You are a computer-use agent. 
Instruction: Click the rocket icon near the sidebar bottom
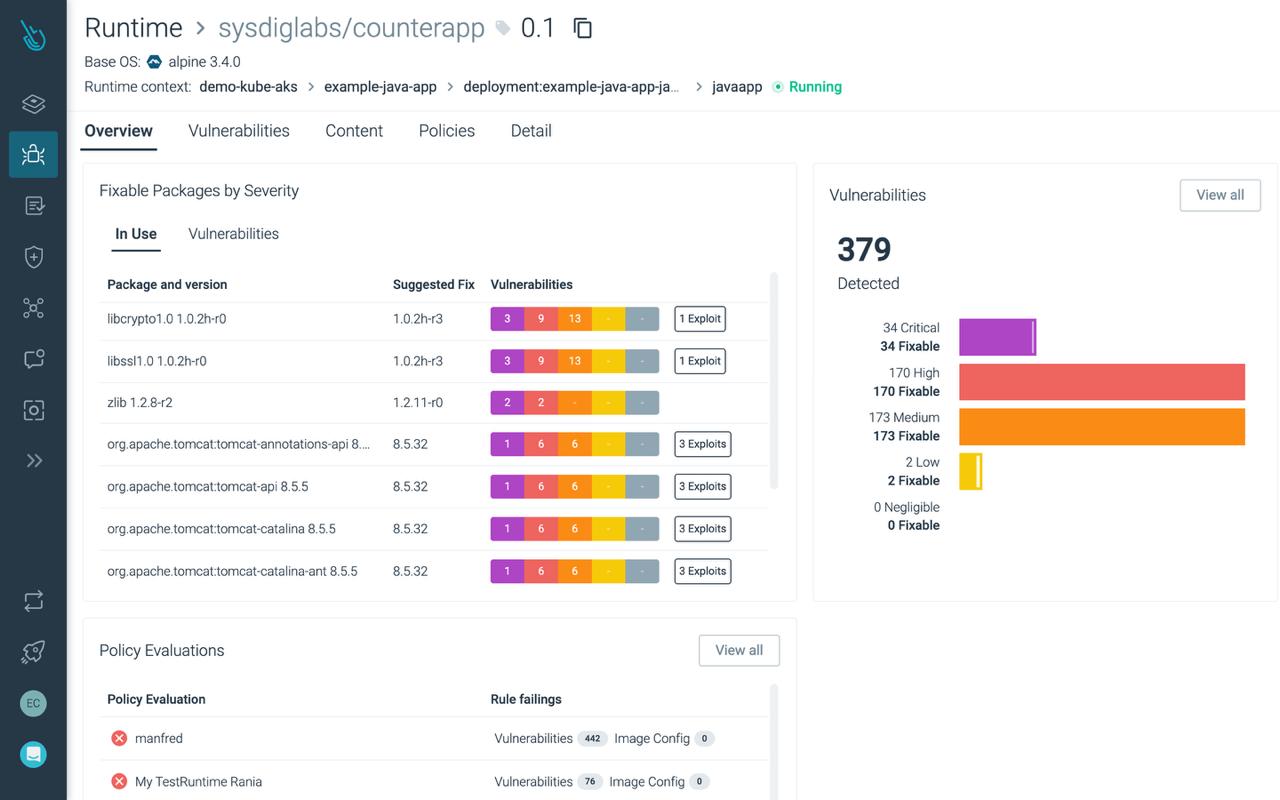pyautogui.click(x=33, y=652)
